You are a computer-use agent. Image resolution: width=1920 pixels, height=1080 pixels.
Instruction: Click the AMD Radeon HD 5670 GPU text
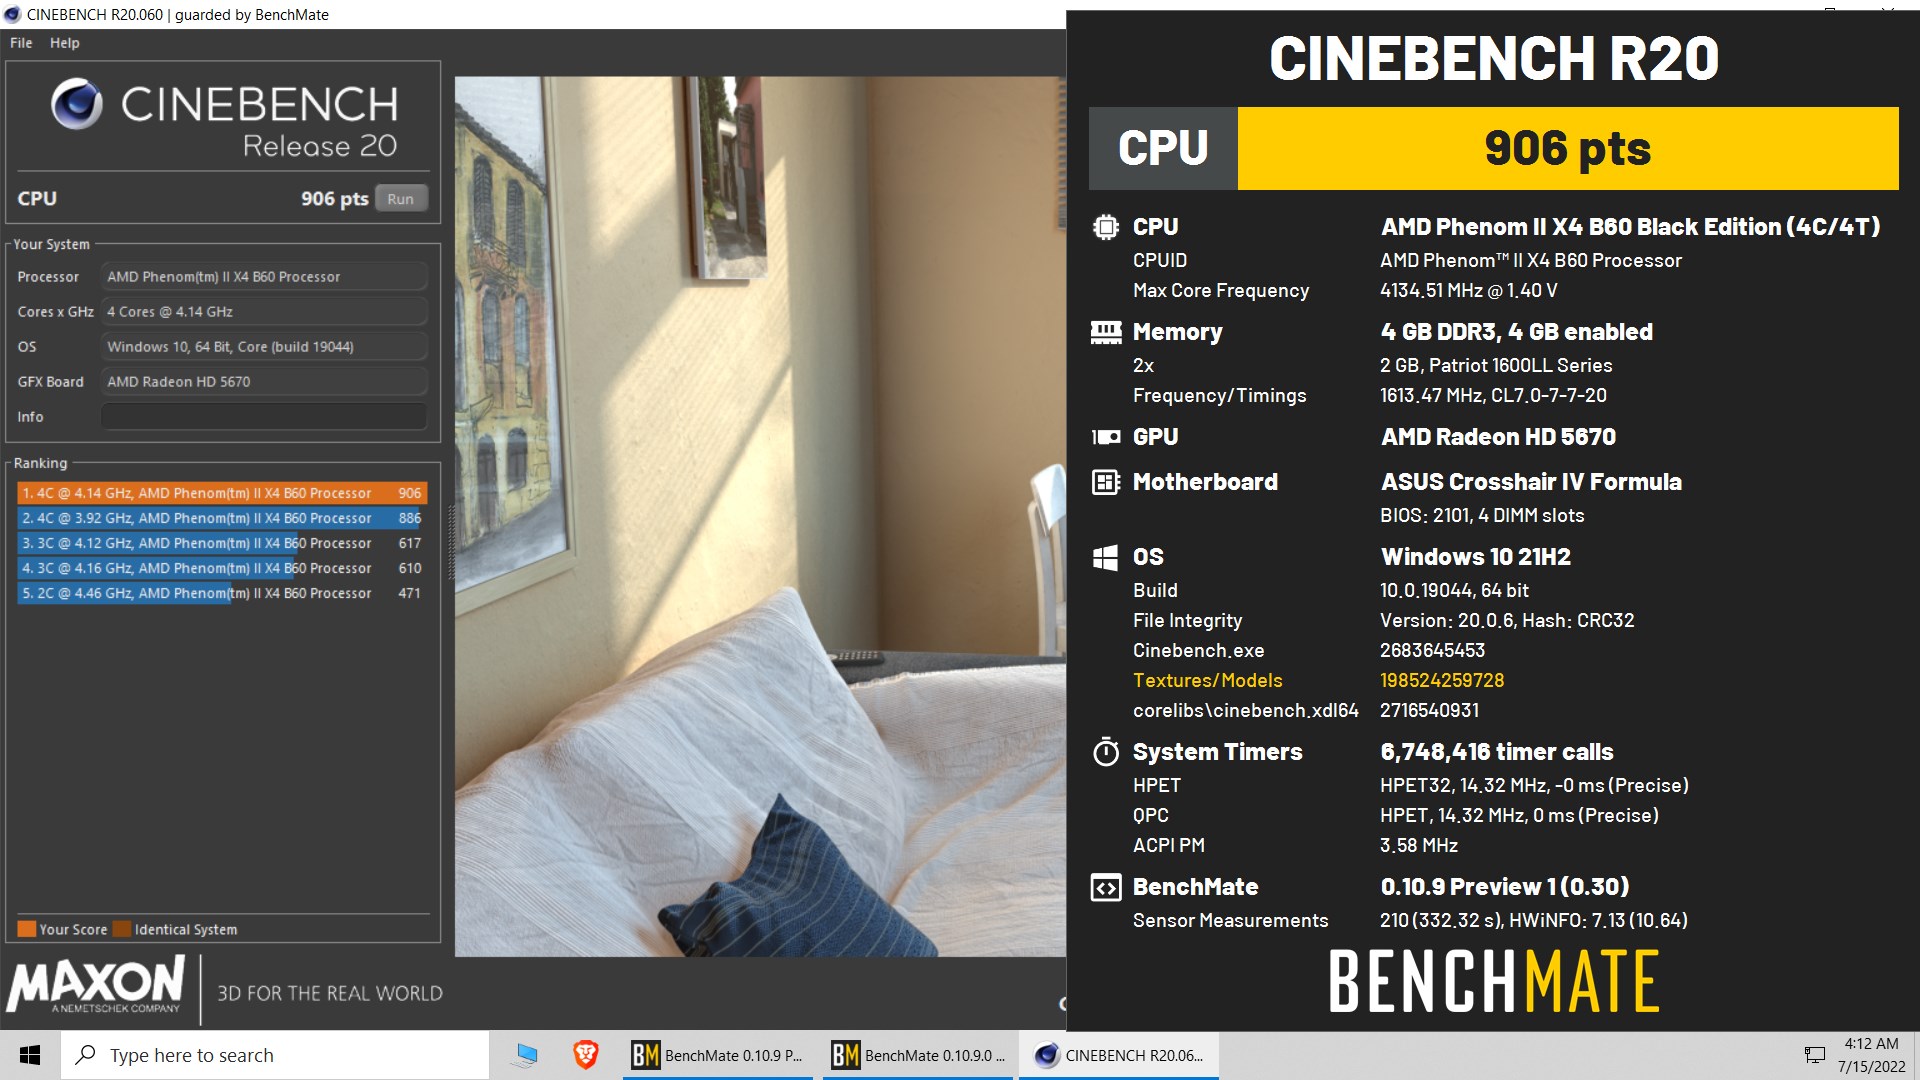pos(1498,437)
